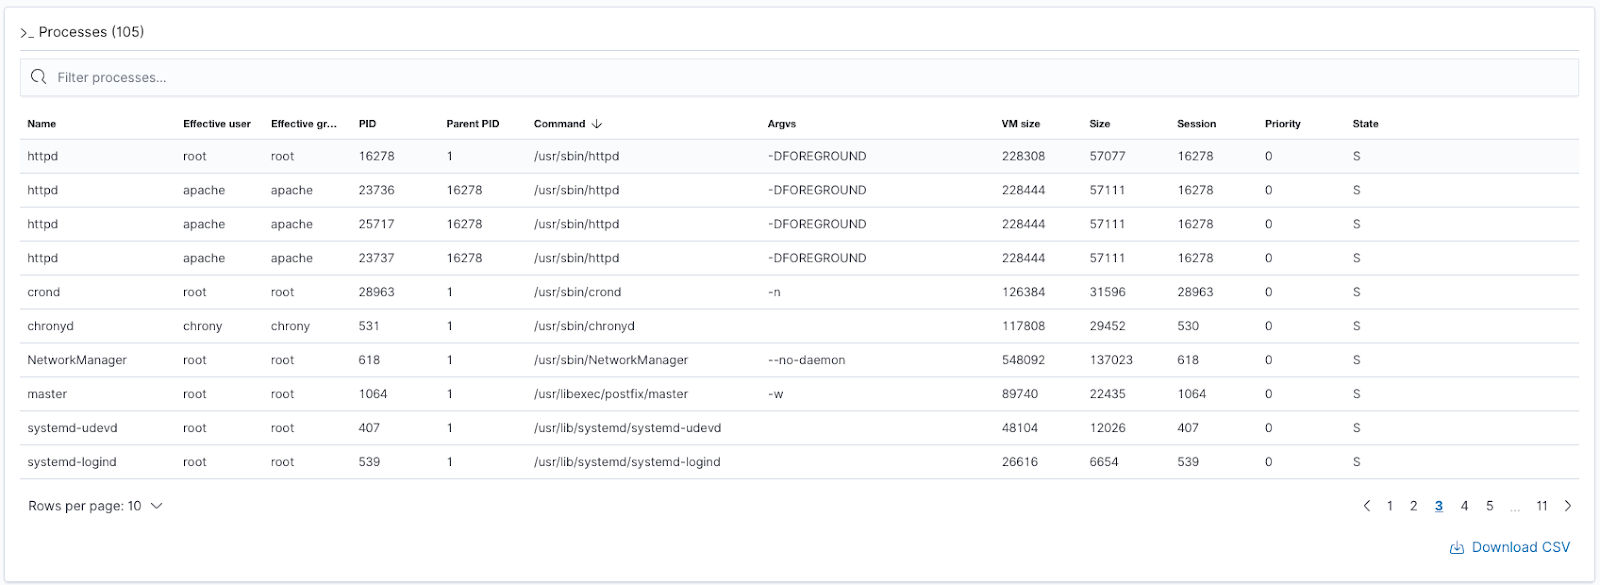Go to previous page arrow
Screen dimensions: 1600x585
(1367, 506)
